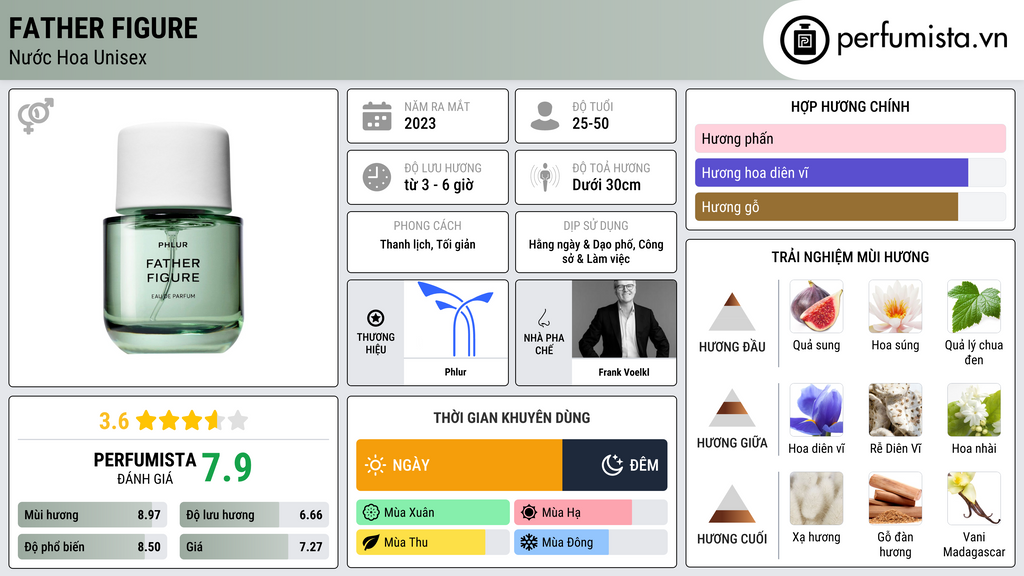
Task: Click the Hoa nhài jasmine image
Action: (974, 409)
